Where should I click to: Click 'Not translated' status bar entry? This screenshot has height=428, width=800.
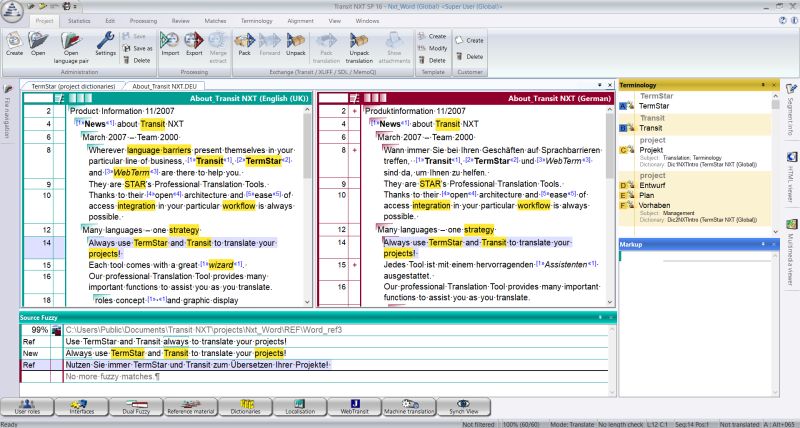click(x=739, y=424)
